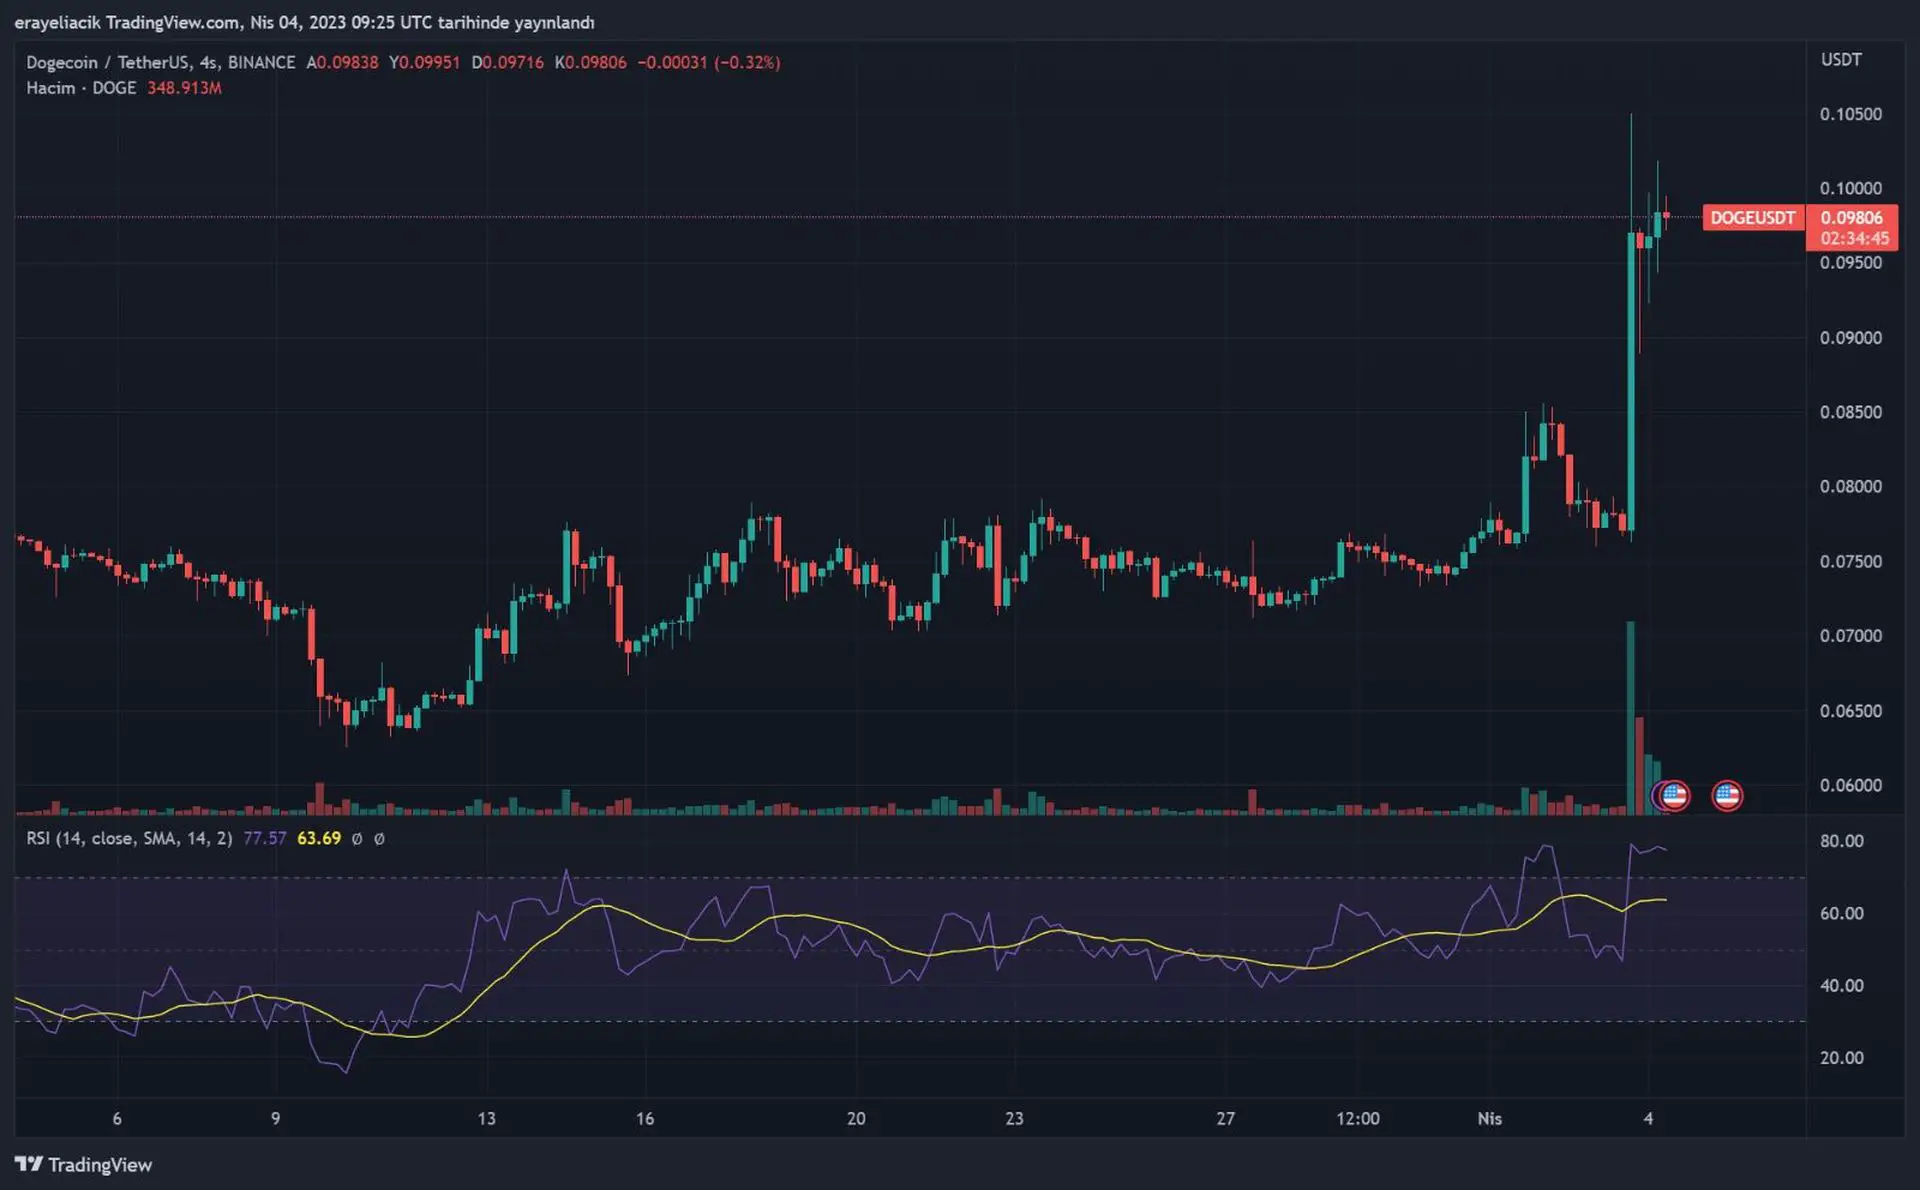The image size is (1920, 1190).
Task: Select the Dogecoin / TetherUS symbol title
Action: click(107, 62)
